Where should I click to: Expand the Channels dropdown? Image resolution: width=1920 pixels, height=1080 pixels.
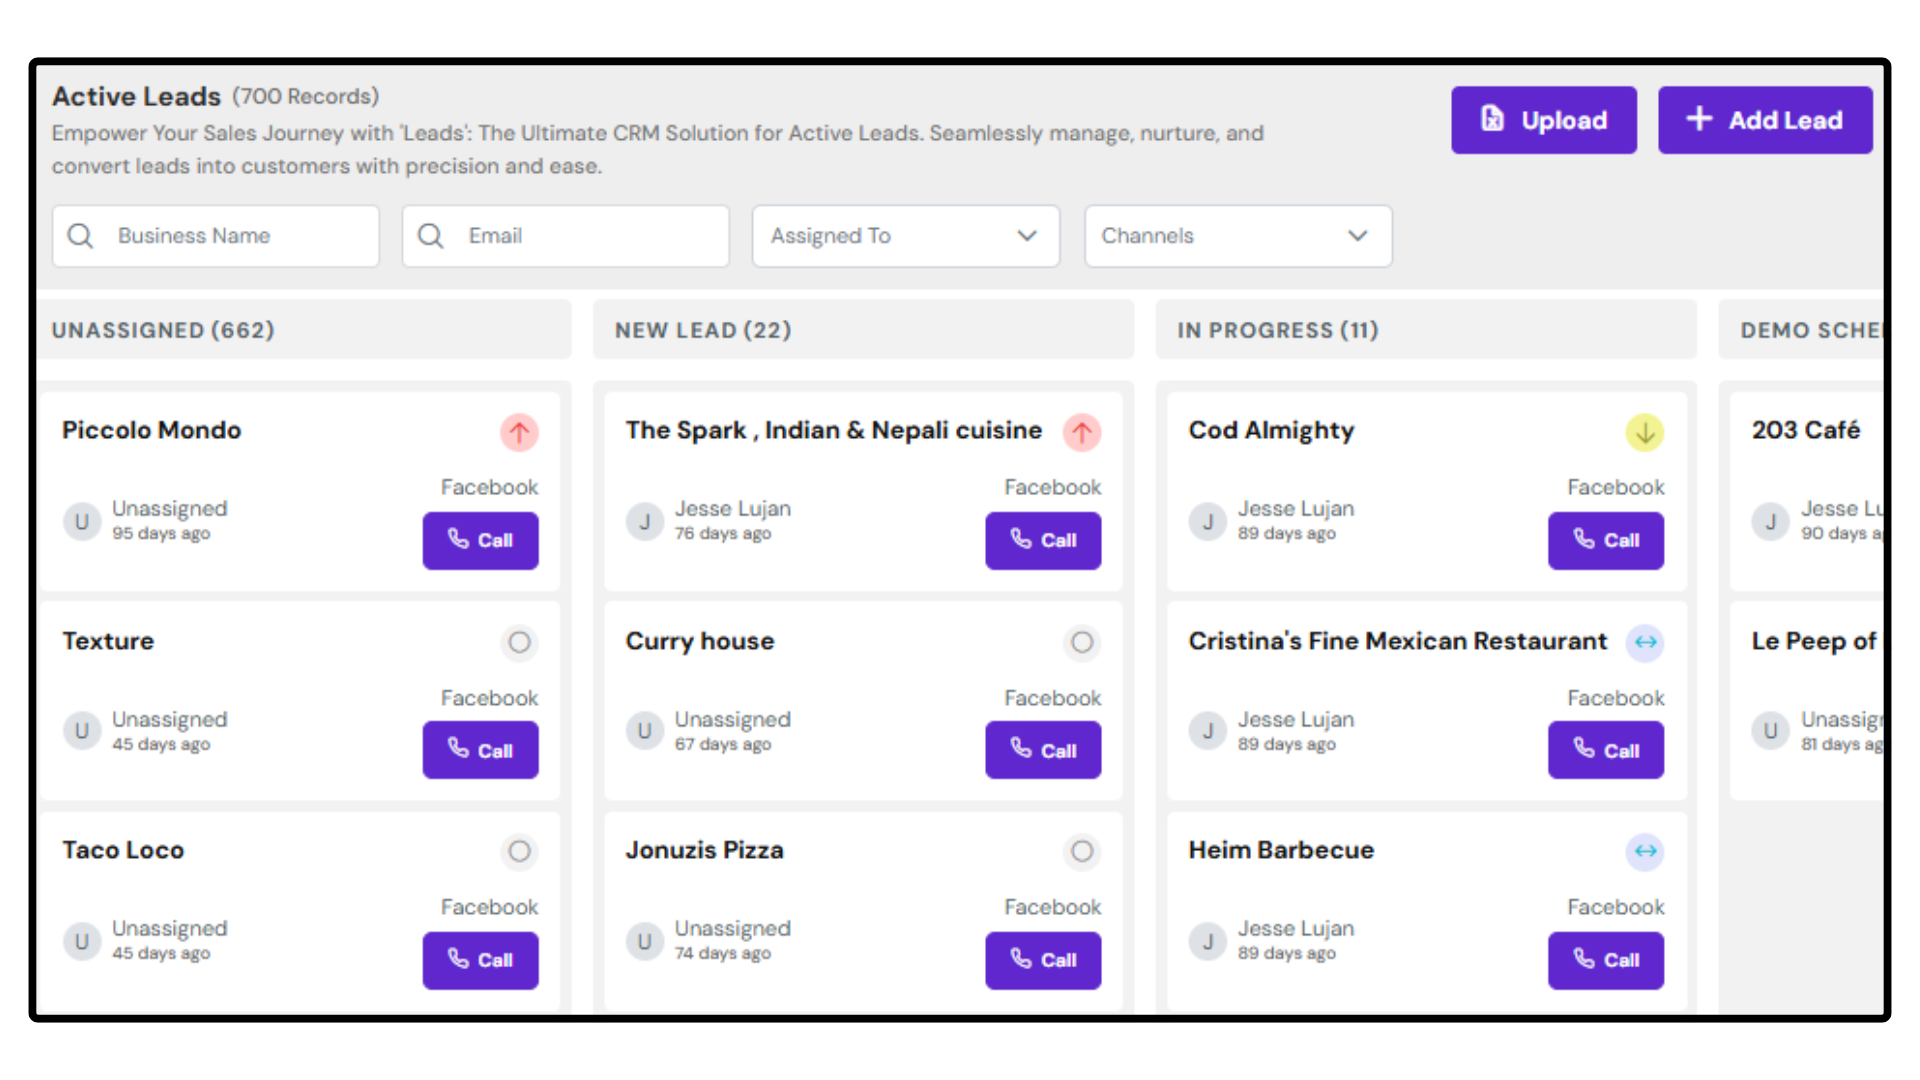coord(1237,236)
